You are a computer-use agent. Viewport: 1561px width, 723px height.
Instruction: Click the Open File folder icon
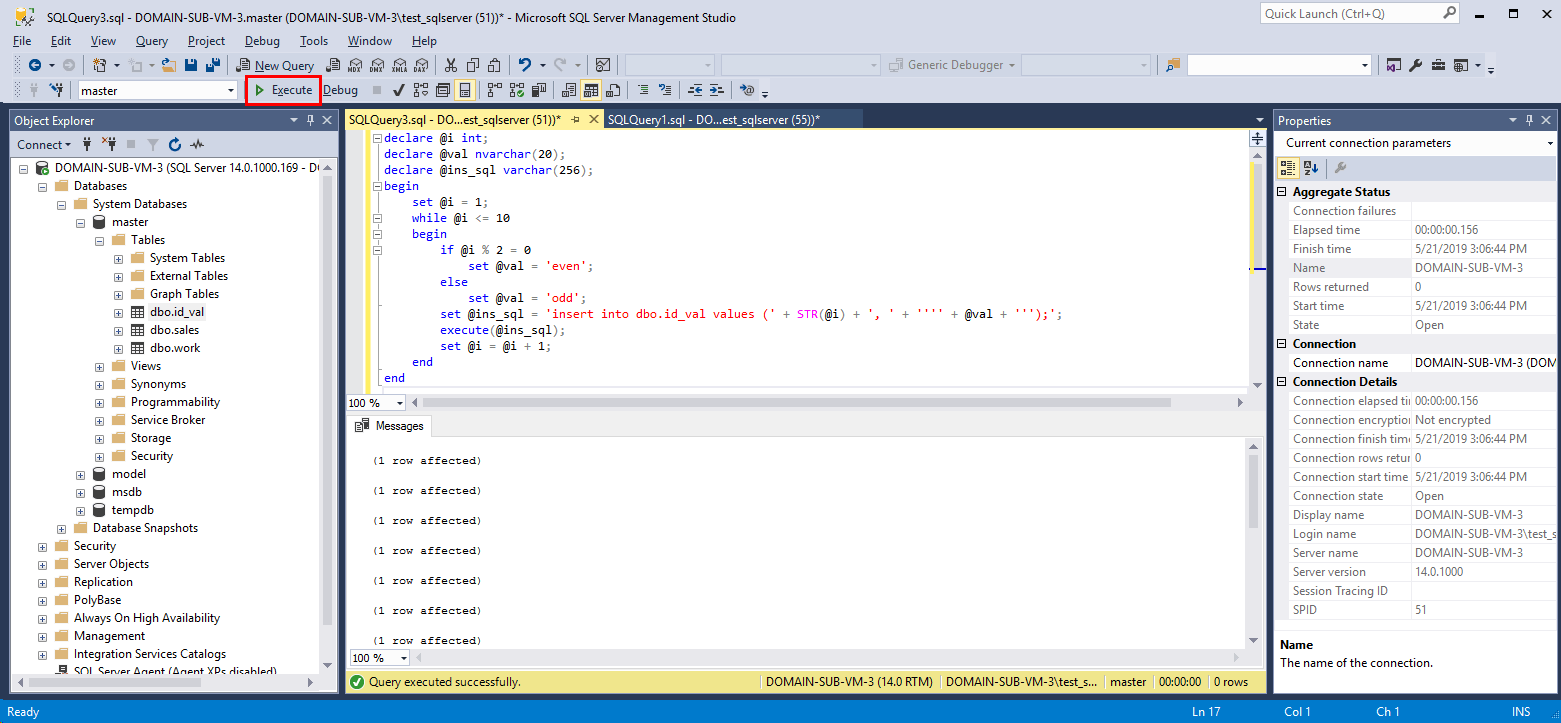click(168, 65)
